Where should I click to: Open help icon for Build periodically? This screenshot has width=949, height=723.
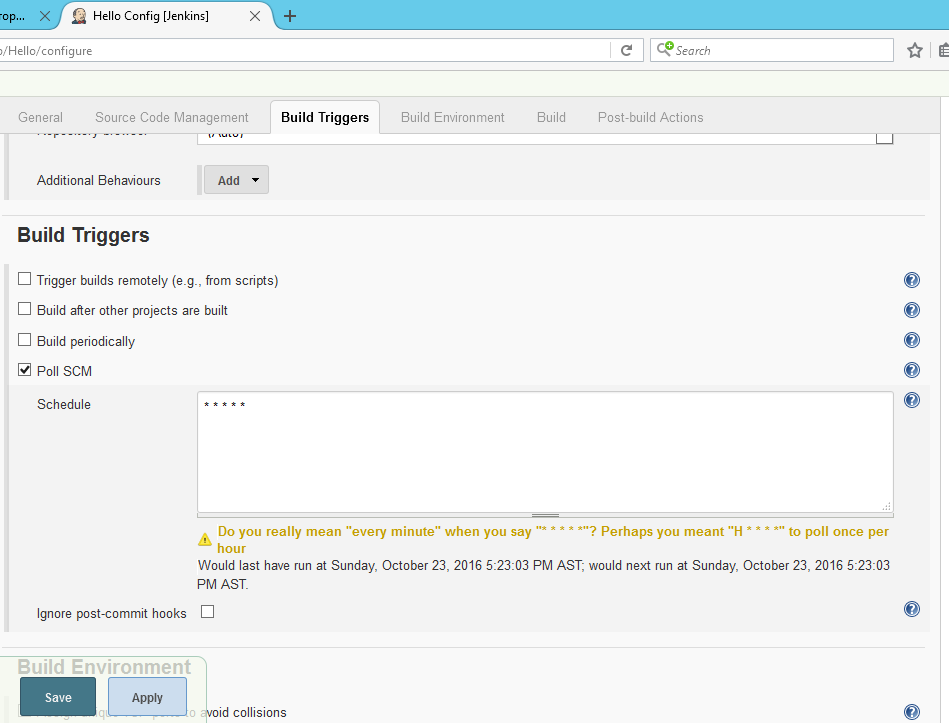tap(911, 340)
